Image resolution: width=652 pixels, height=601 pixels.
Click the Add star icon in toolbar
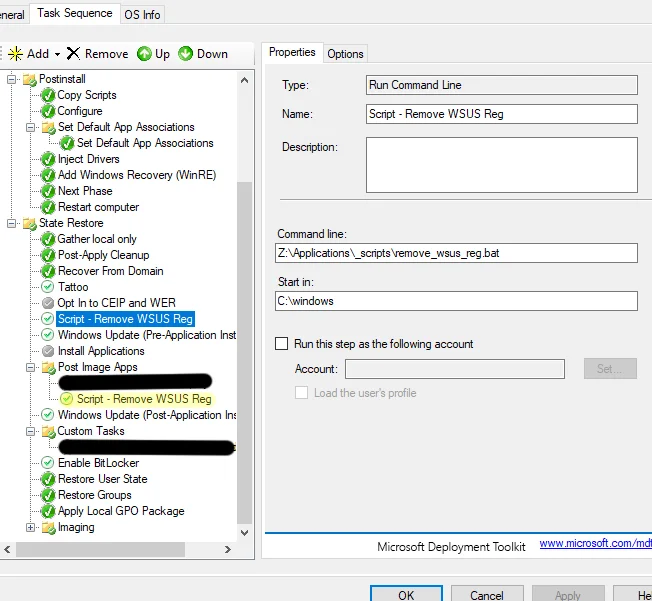pyautogui.click(x=15, y=54)
